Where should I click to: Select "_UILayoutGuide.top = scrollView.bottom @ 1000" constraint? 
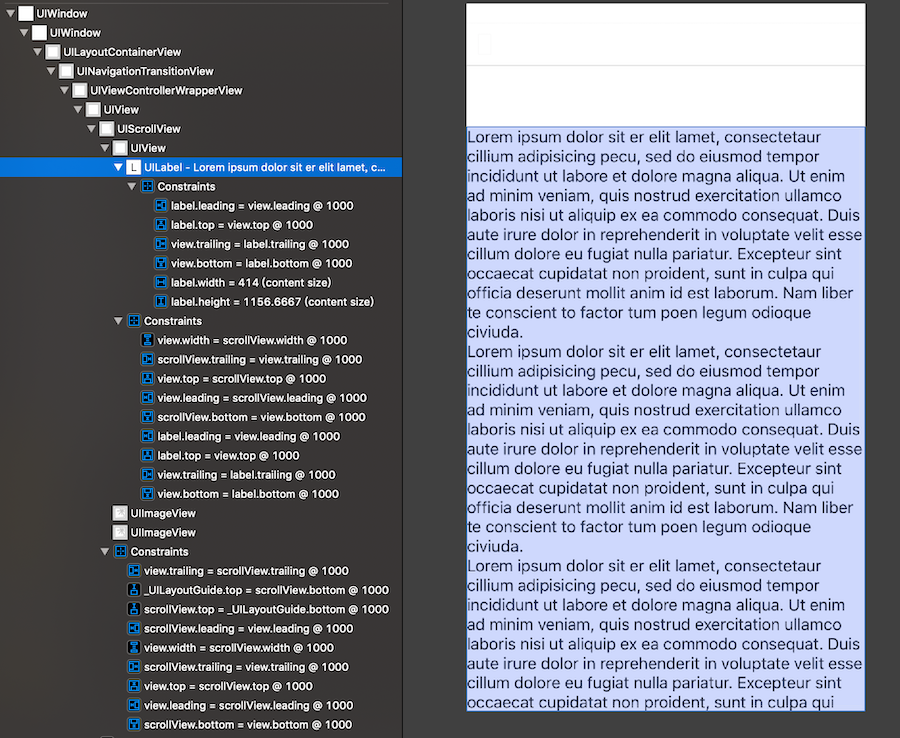click(x=266, y=590)
